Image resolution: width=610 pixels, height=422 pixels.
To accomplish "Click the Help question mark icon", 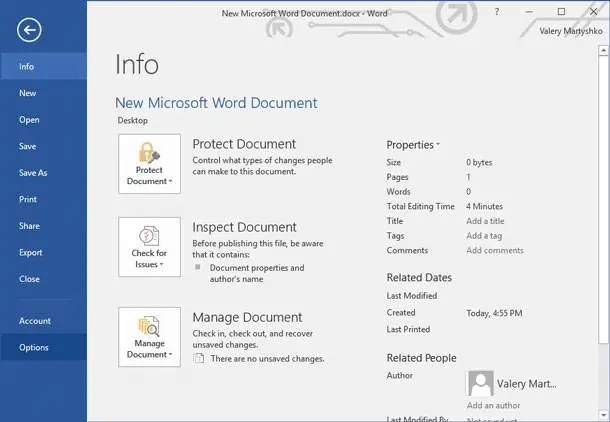I will [x=497, y=12].
